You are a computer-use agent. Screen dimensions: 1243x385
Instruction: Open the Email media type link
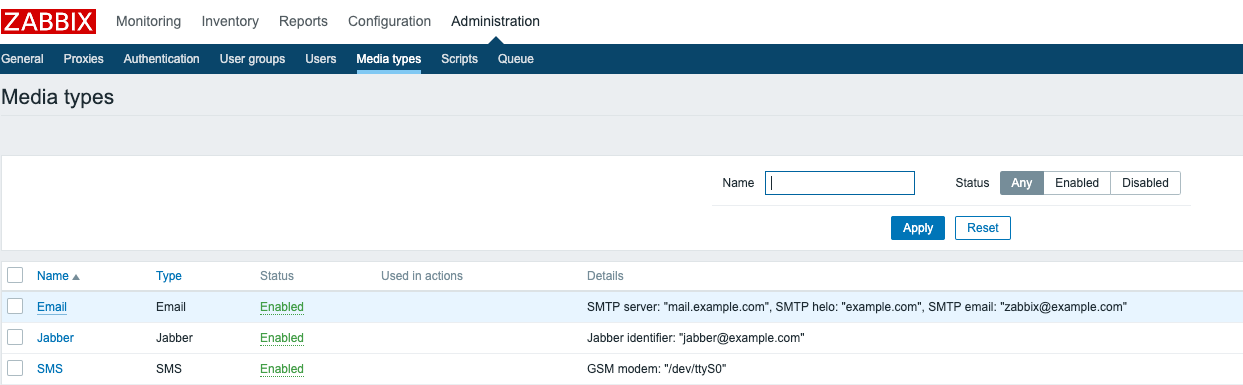52,307
